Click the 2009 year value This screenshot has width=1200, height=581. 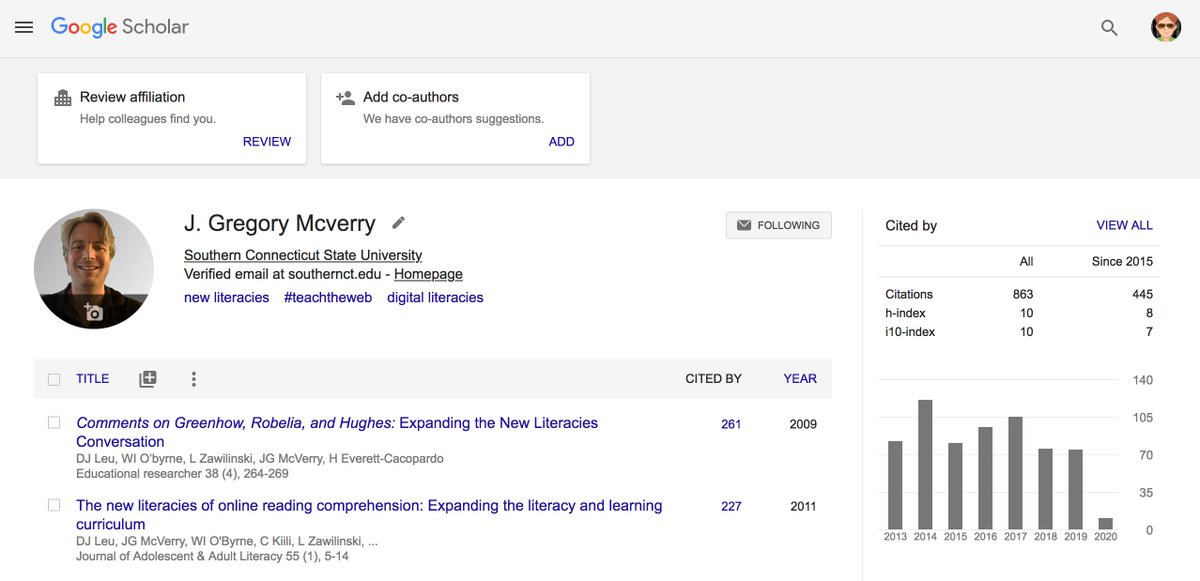[803, 424]
